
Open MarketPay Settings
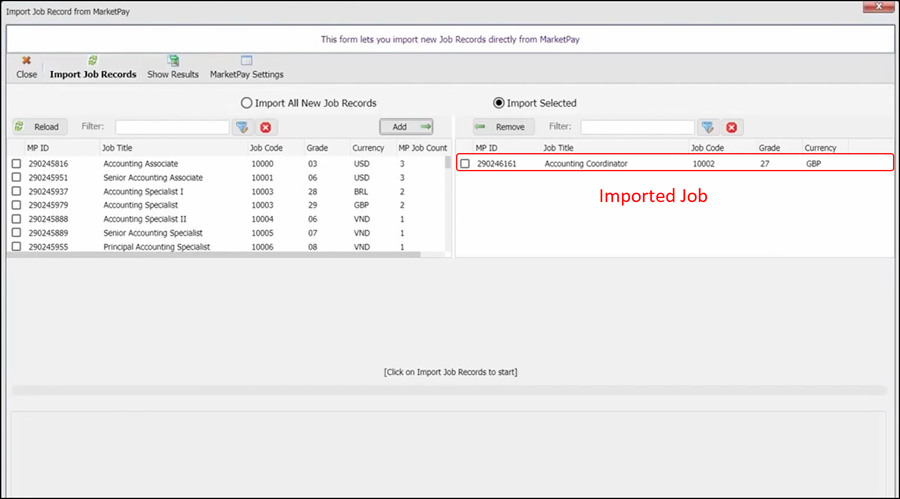(x=246, y=62)
